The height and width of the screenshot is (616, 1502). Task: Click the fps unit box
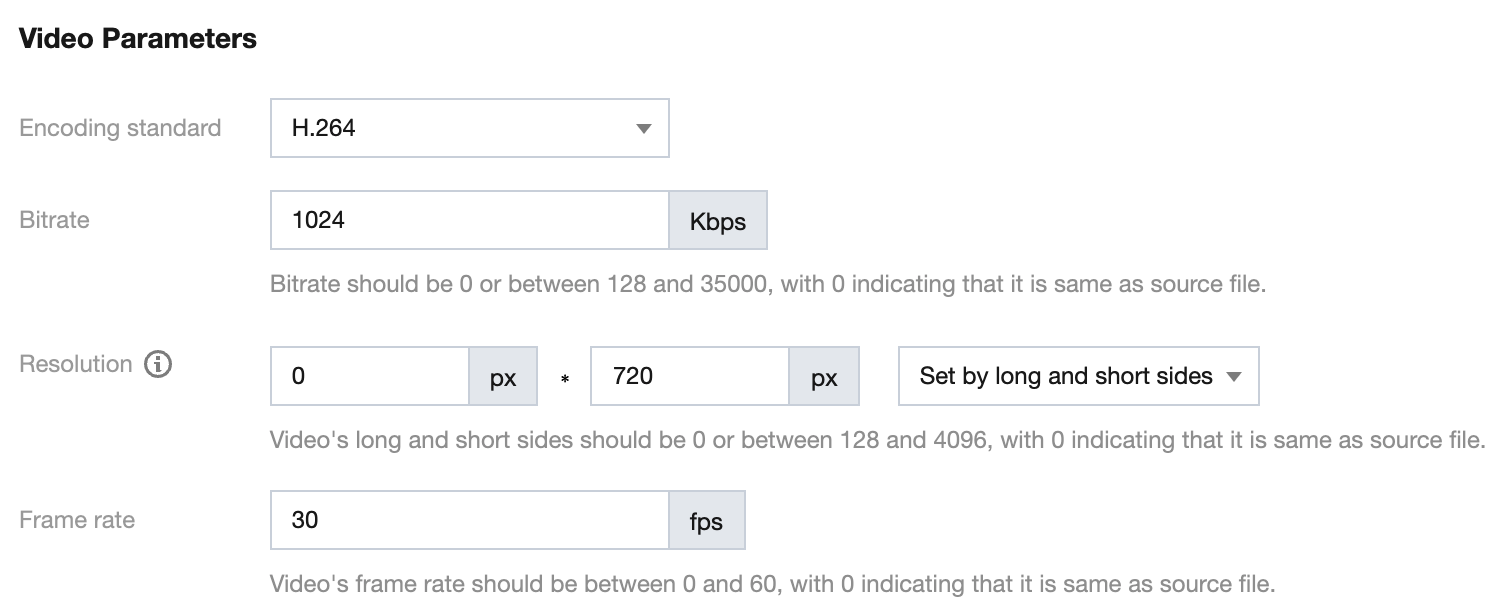pyautogui.click(x=706, y=521)
